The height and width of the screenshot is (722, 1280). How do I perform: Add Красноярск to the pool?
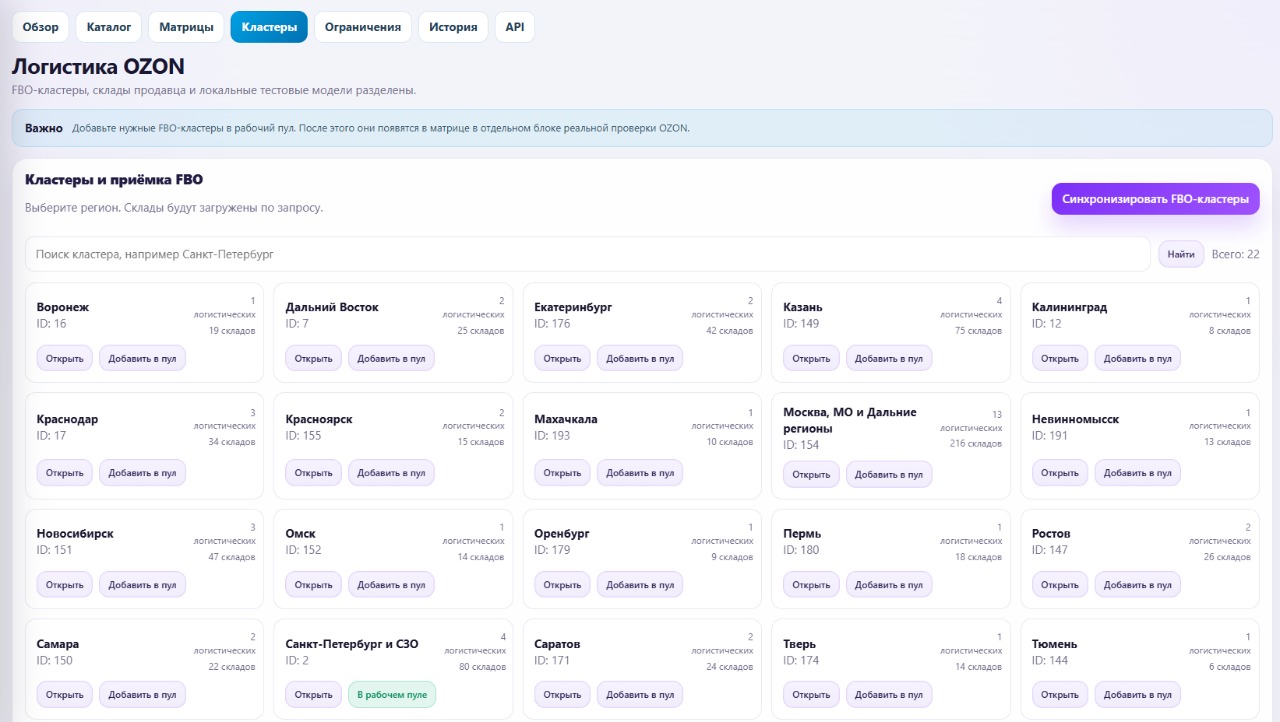391,473
